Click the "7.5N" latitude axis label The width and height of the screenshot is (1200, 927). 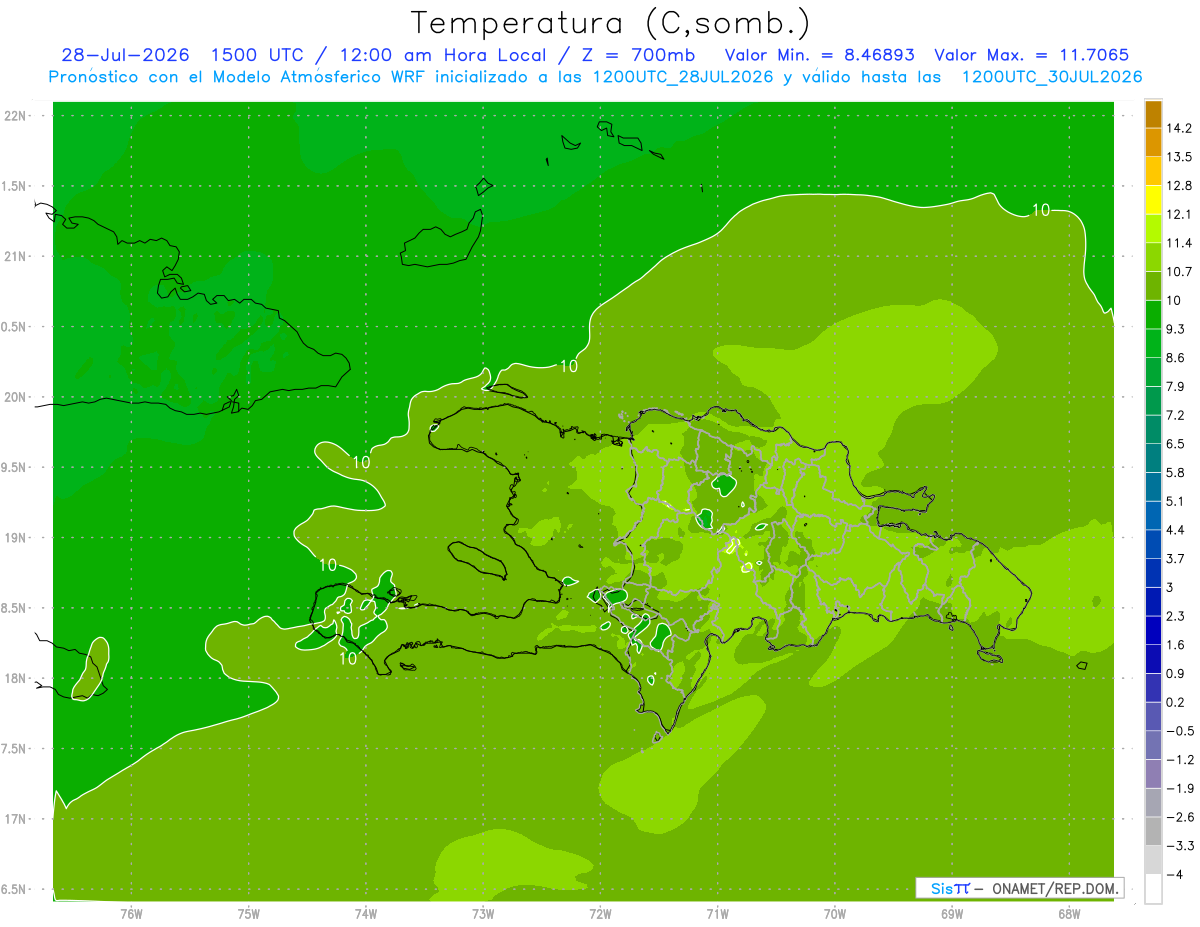coord(14,749)
